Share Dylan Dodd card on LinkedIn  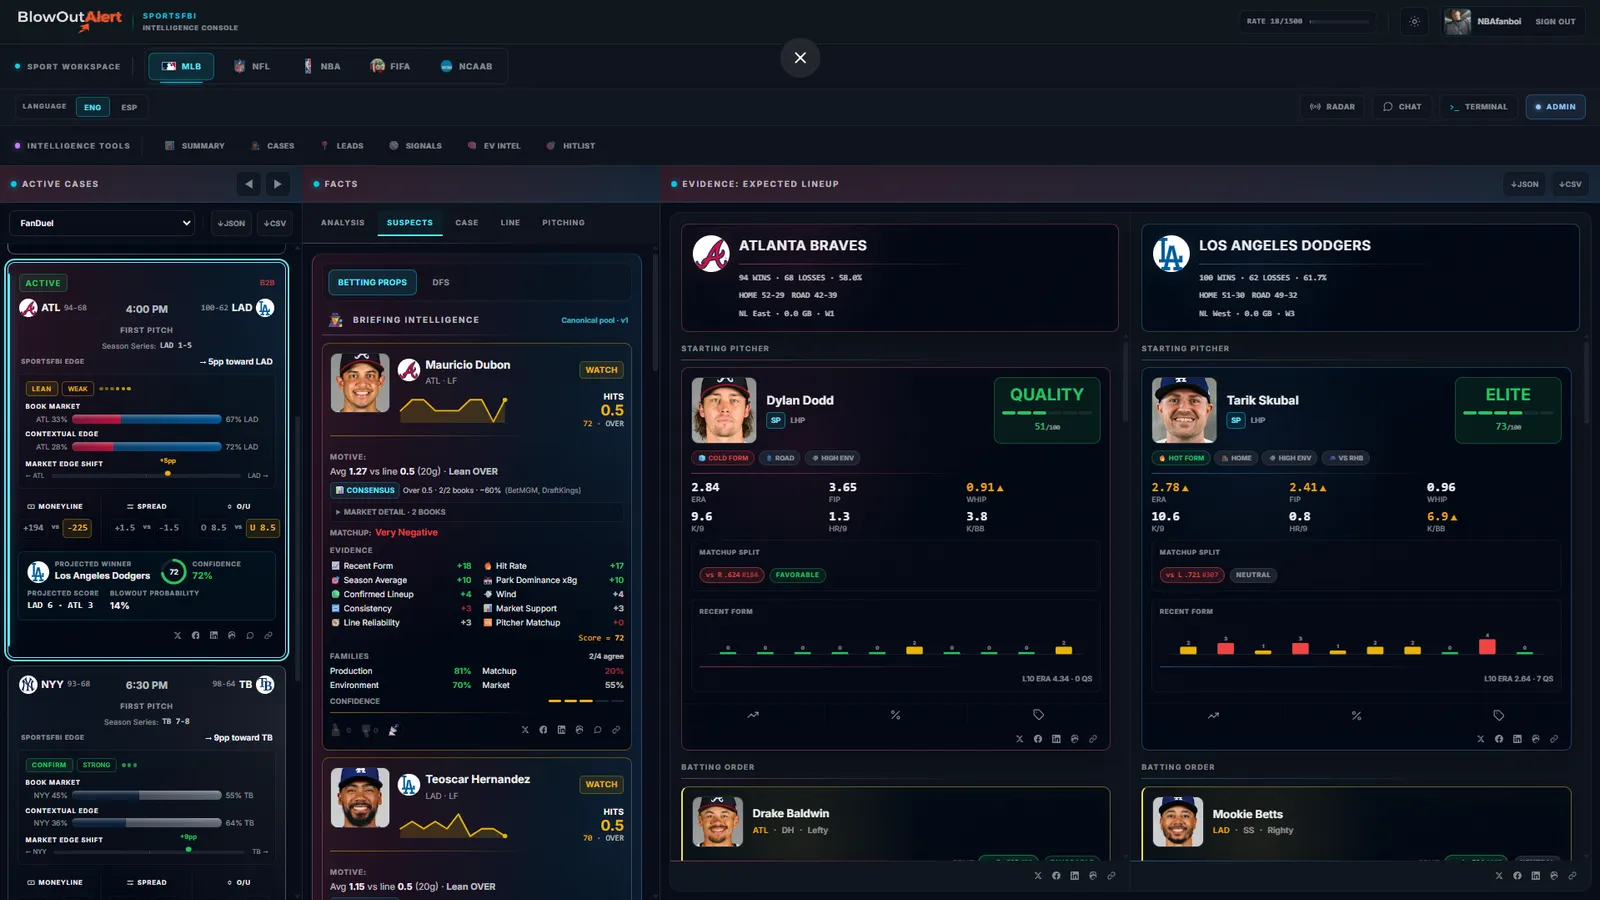click(1056, 739)
